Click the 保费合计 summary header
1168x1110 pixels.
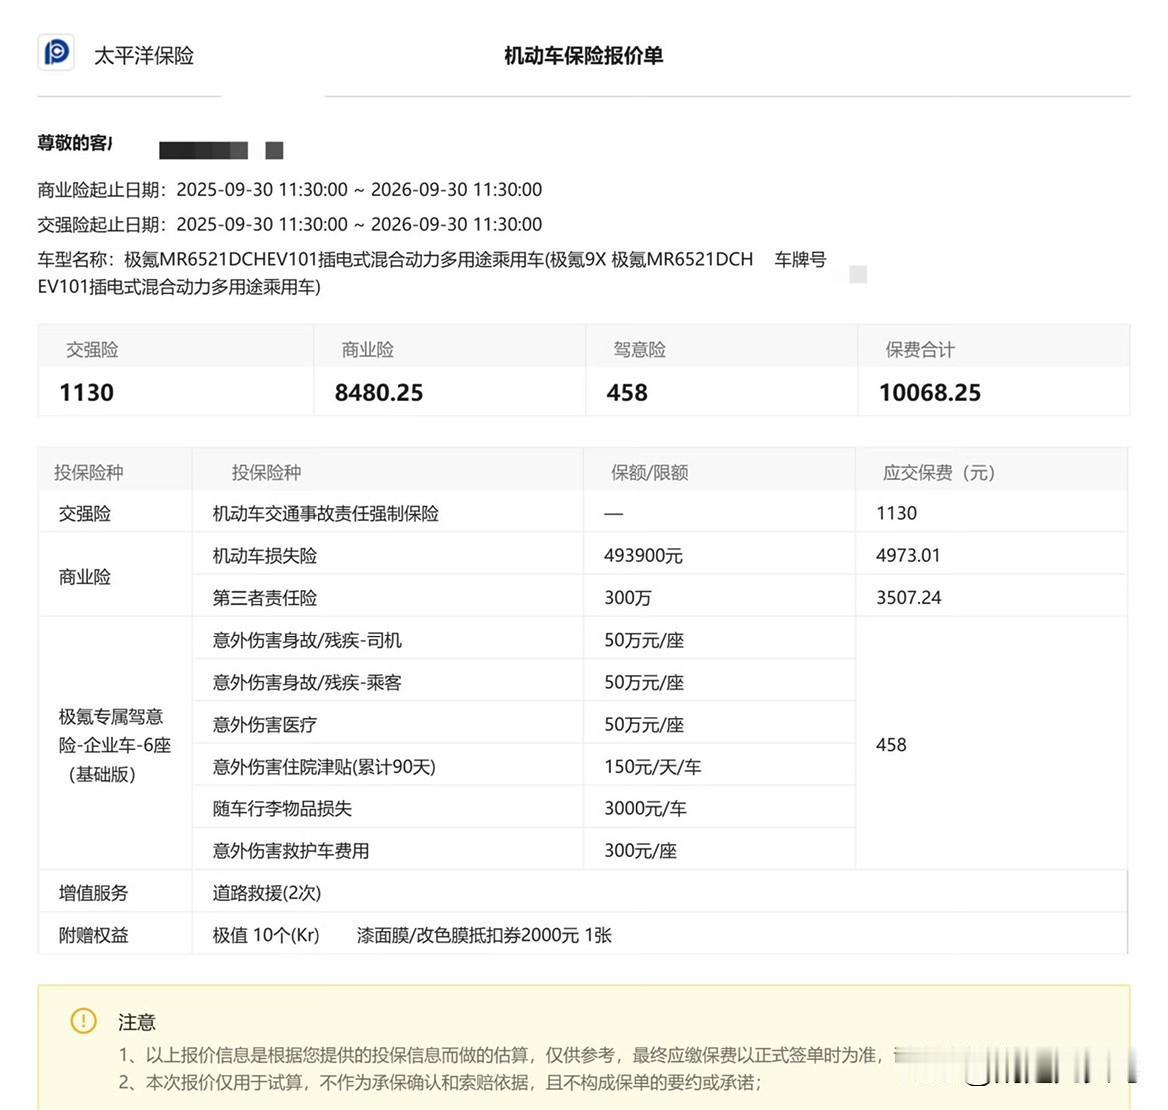point(920,349)
